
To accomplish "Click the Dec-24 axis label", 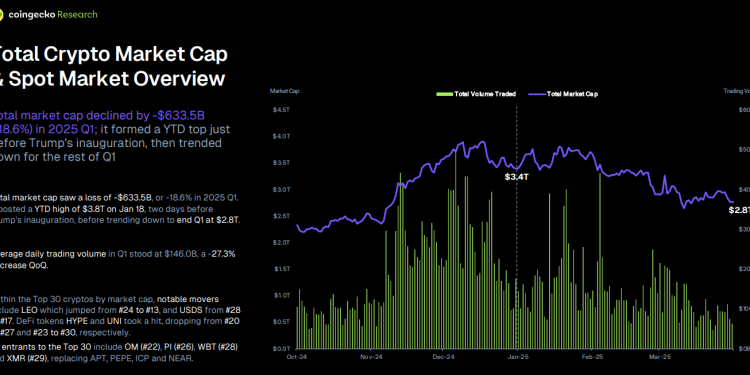I will [x=444, y=357].
